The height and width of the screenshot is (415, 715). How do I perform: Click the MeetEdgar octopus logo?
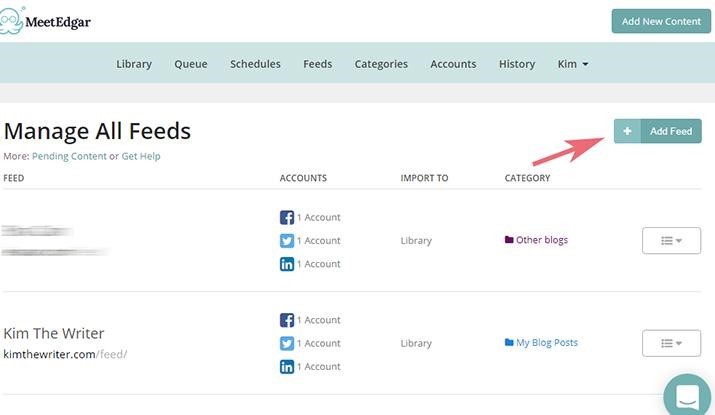[x=11, y=21]
